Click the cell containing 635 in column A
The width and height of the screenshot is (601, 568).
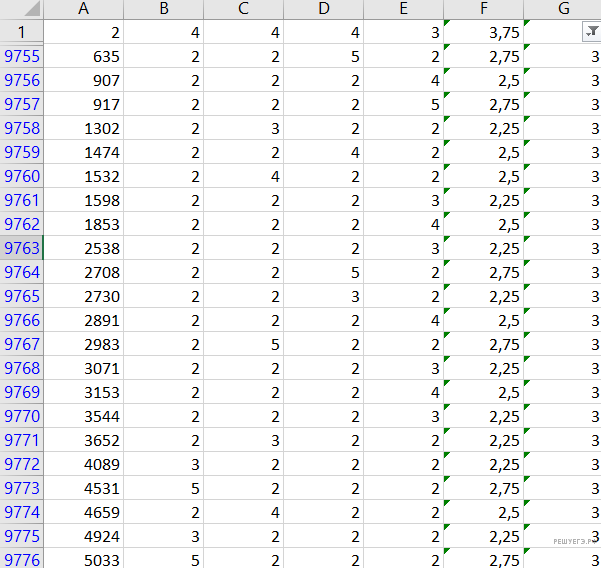click(83, 56)
